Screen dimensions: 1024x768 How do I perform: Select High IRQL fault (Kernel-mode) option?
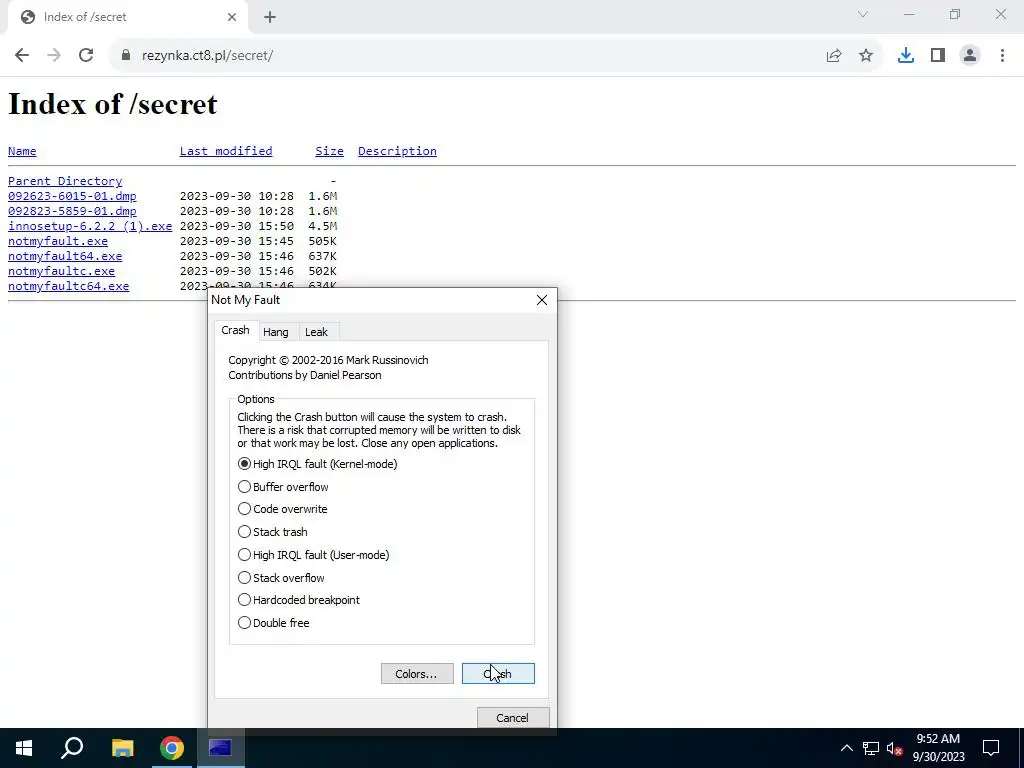tap(318, 464)
